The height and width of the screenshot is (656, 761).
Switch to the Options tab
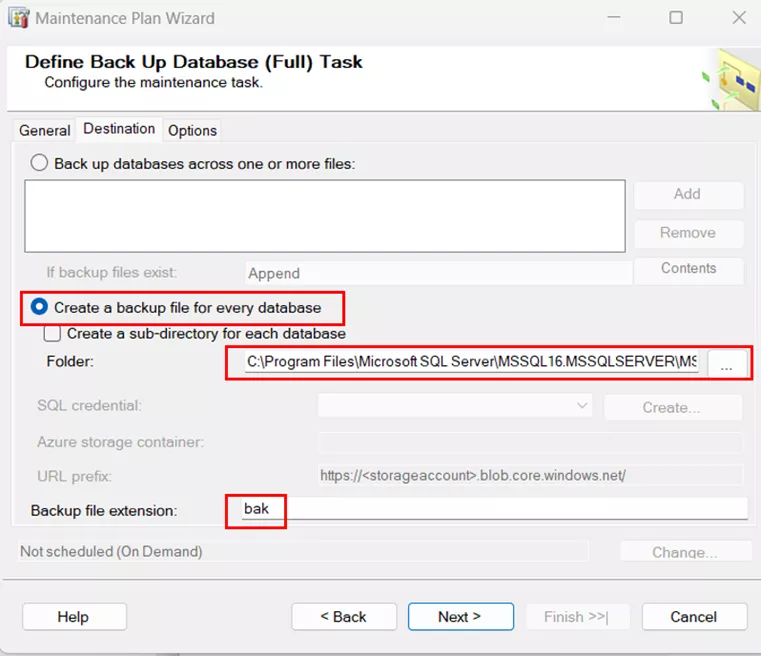tap(192, 131)
